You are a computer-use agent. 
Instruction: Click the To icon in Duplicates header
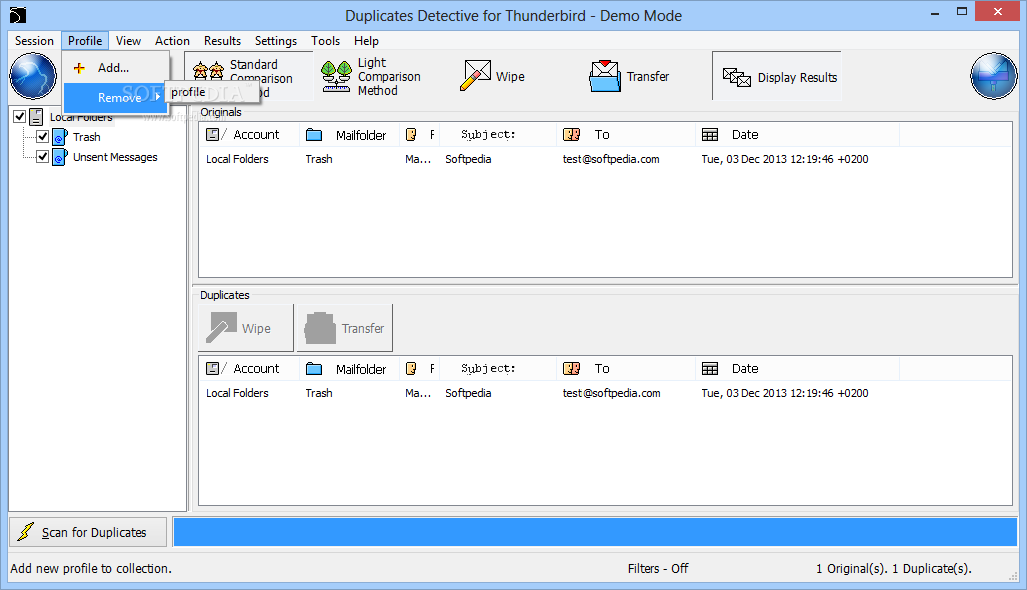coord(572,369)
